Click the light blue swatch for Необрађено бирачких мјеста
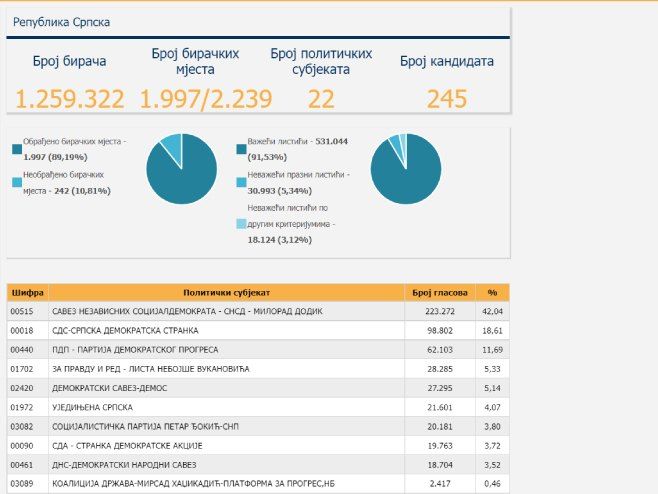Screen dimensions: 658x494 click(x=17, y=182)
